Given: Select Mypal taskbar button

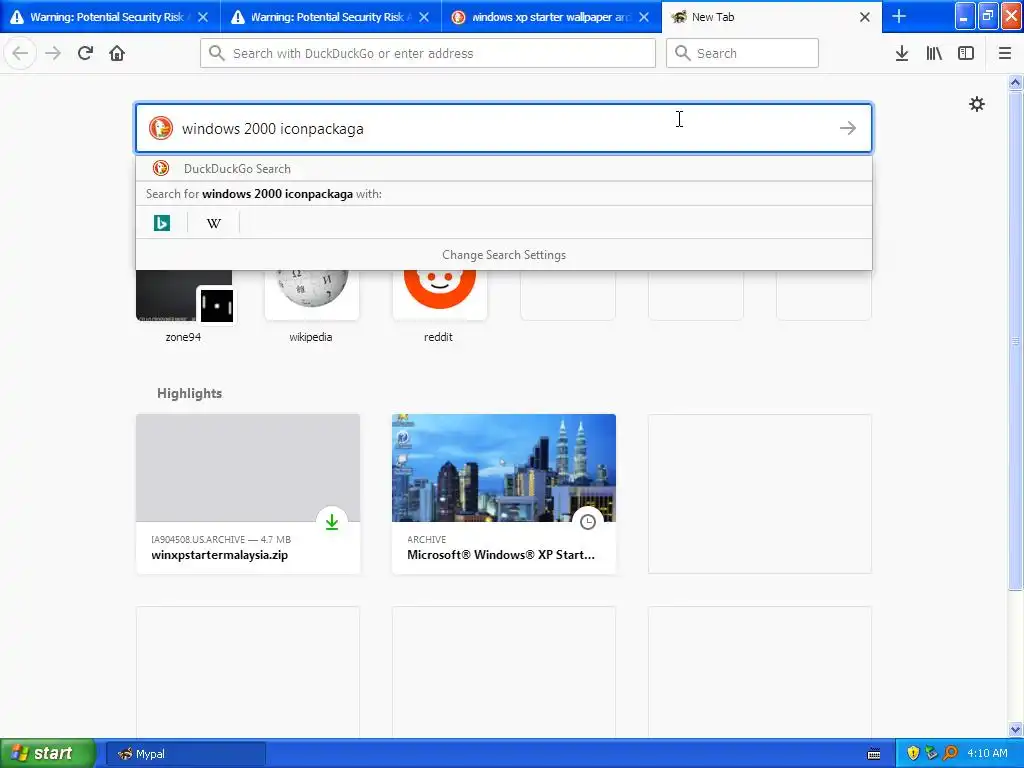Looking at the screenshot, I should click(x=185, y=754).
